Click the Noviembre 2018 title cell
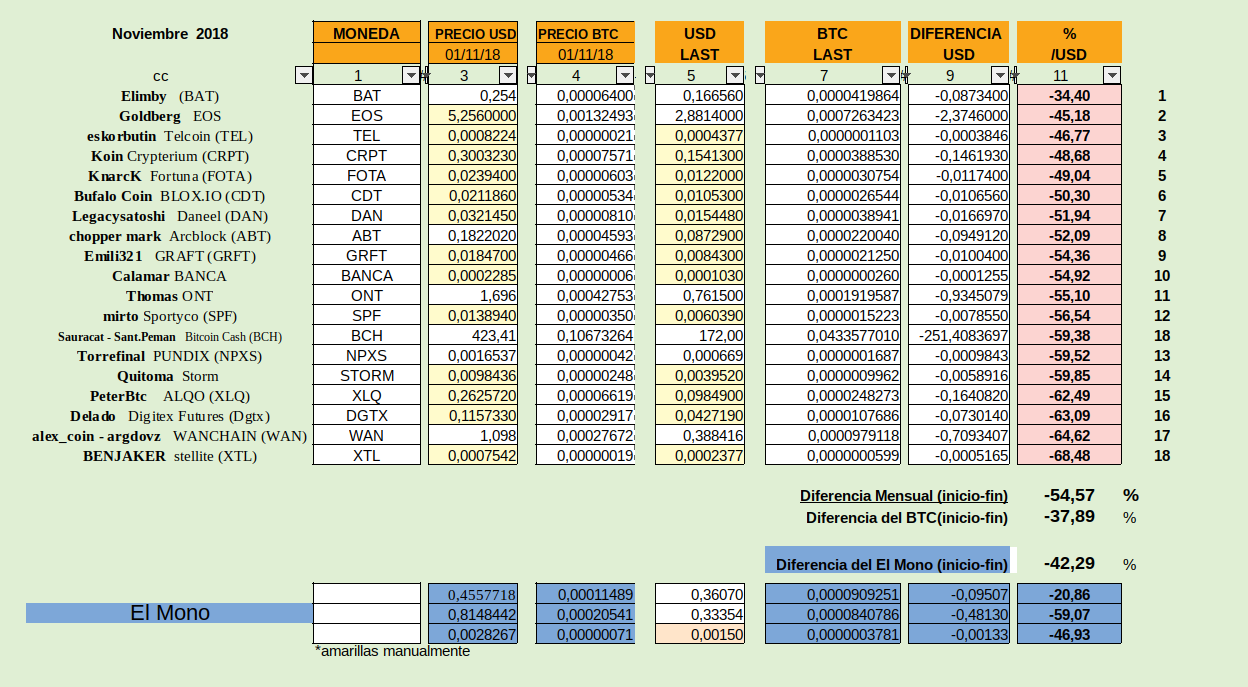Viewport: 1248px width, 687px height. (170, 33)
